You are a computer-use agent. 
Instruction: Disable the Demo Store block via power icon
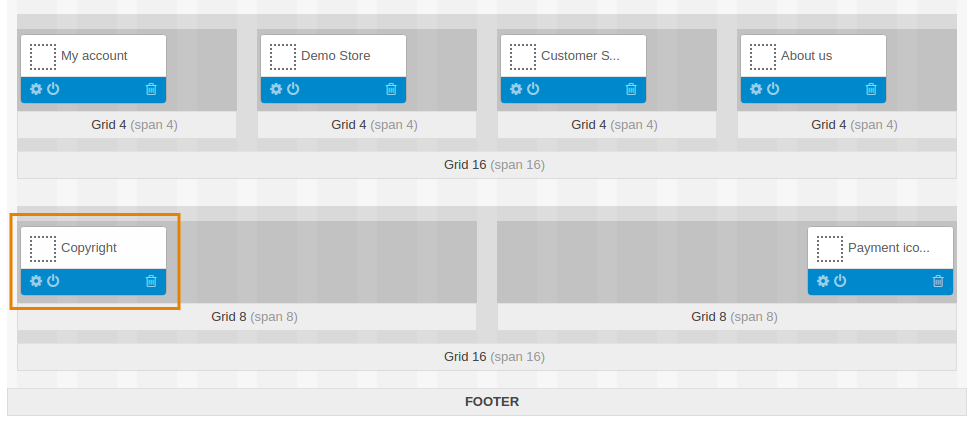(293, 89)
